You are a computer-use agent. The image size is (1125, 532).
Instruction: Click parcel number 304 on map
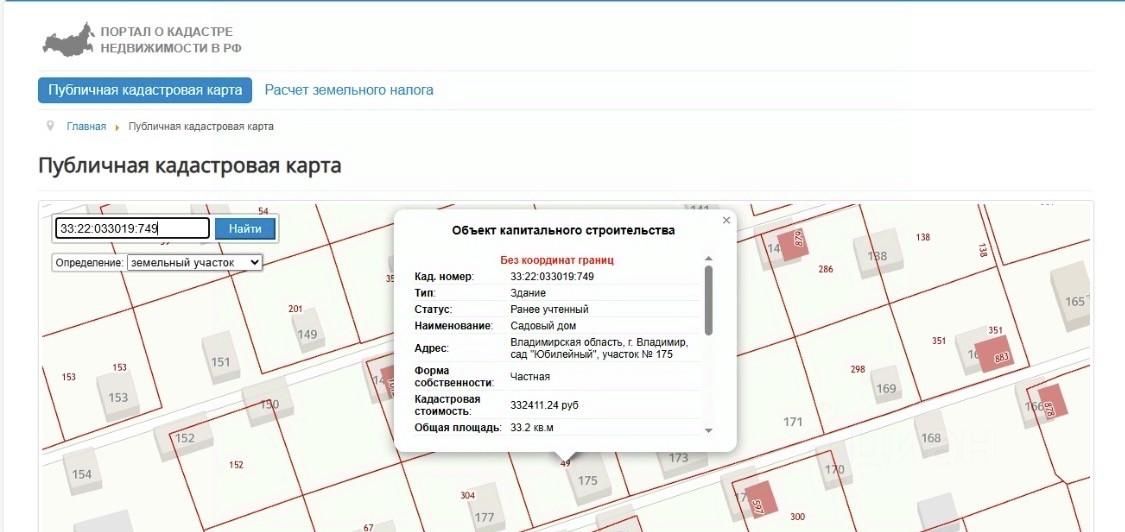pos(467,495)
